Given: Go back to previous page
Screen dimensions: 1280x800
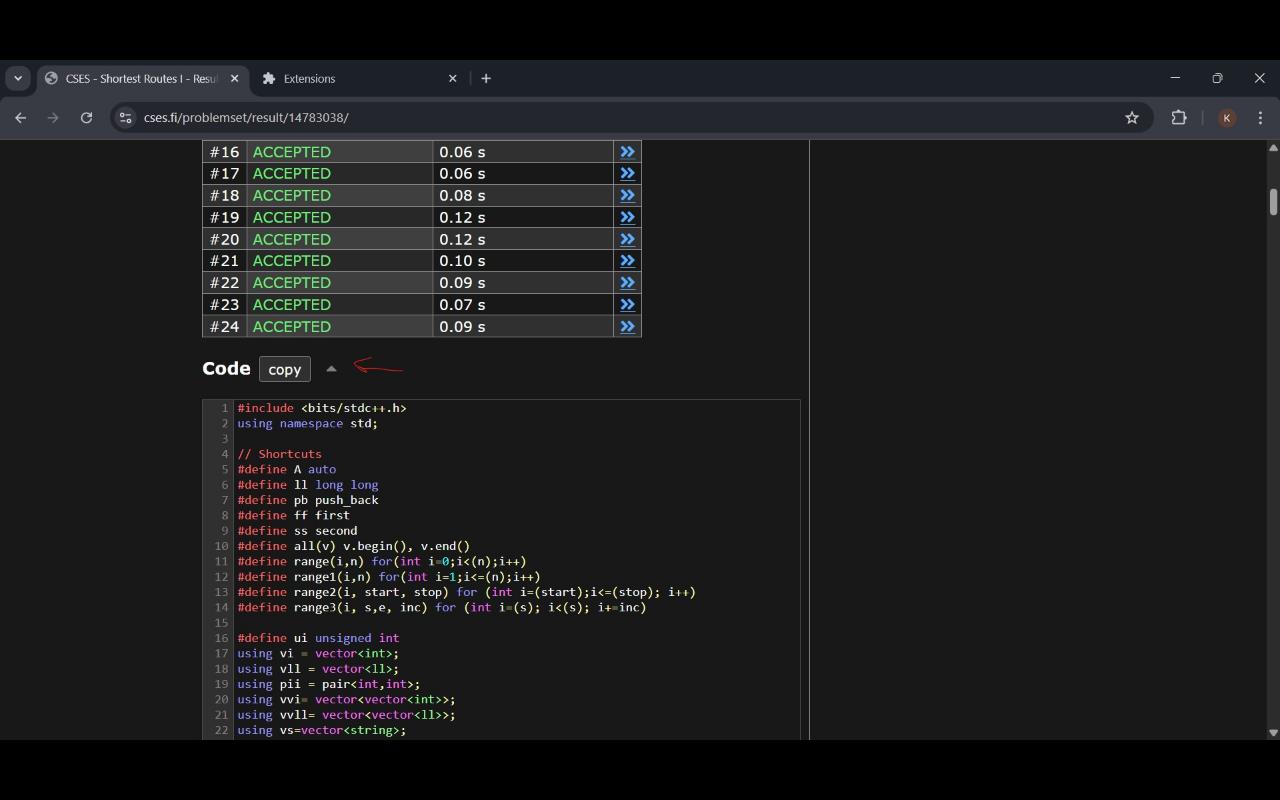Looking at the screenshot, I should point(21,118).
